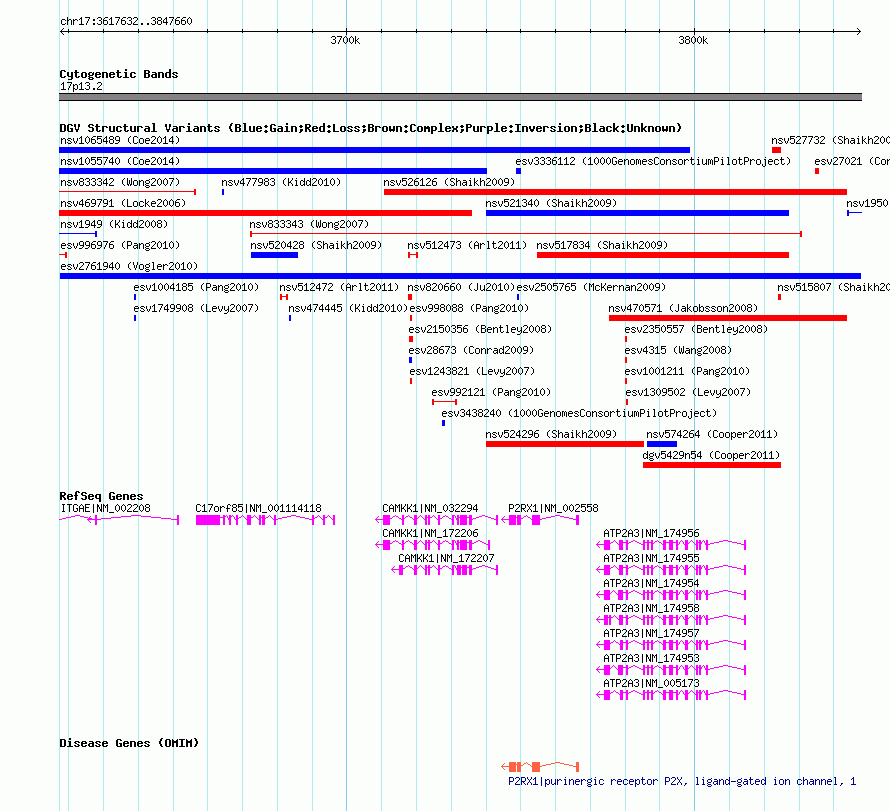Select the nsv833342 (Wong2007) label

click(120, 182)
